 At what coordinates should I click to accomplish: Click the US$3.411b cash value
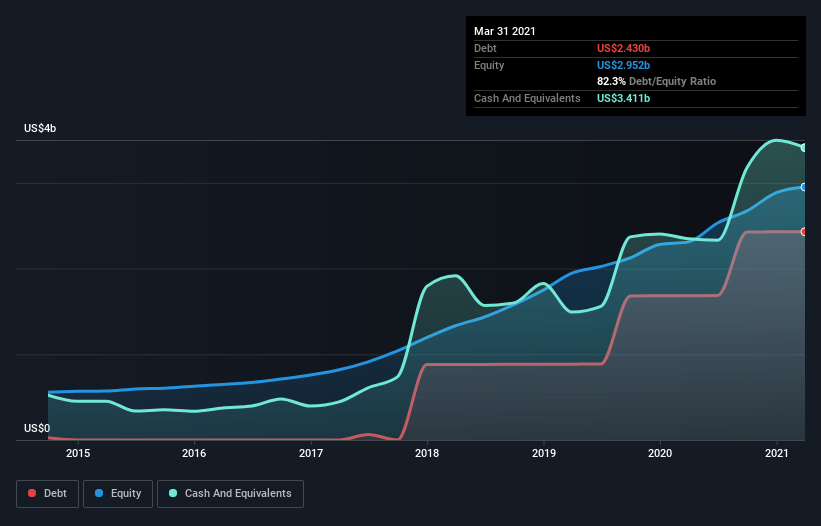pyautogui.click(x=624, y=98)
